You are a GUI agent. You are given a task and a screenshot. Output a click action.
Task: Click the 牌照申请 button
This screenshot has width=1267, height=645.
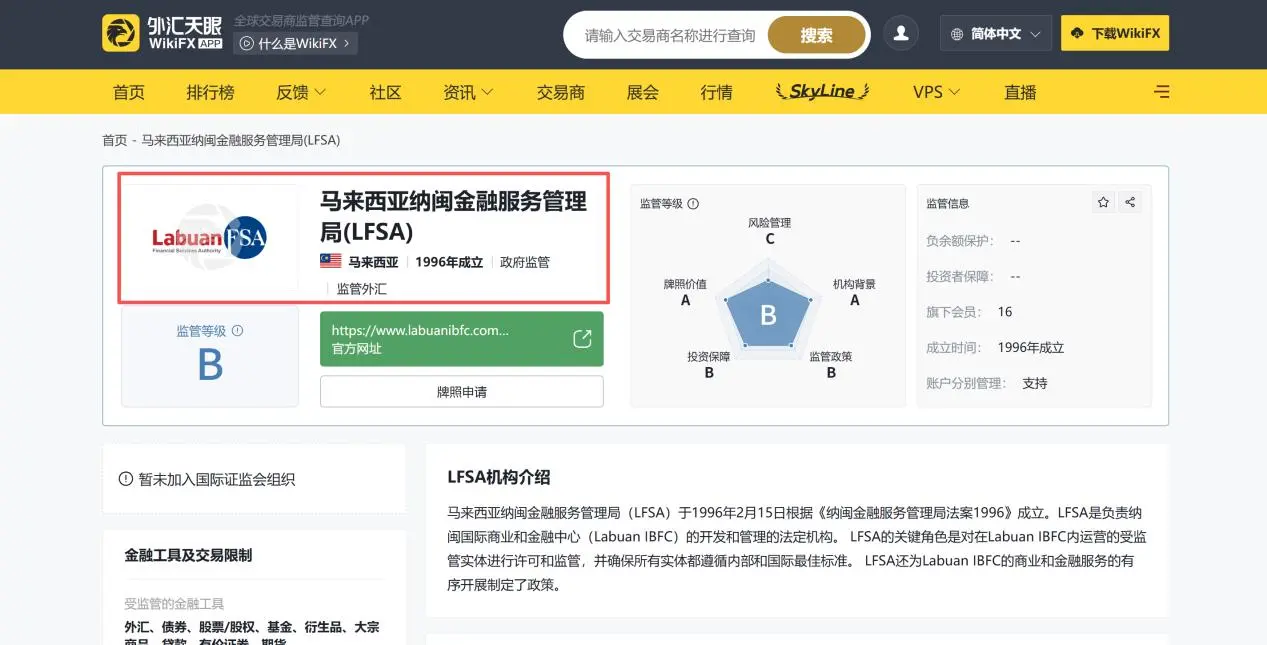tap(462, 392)
